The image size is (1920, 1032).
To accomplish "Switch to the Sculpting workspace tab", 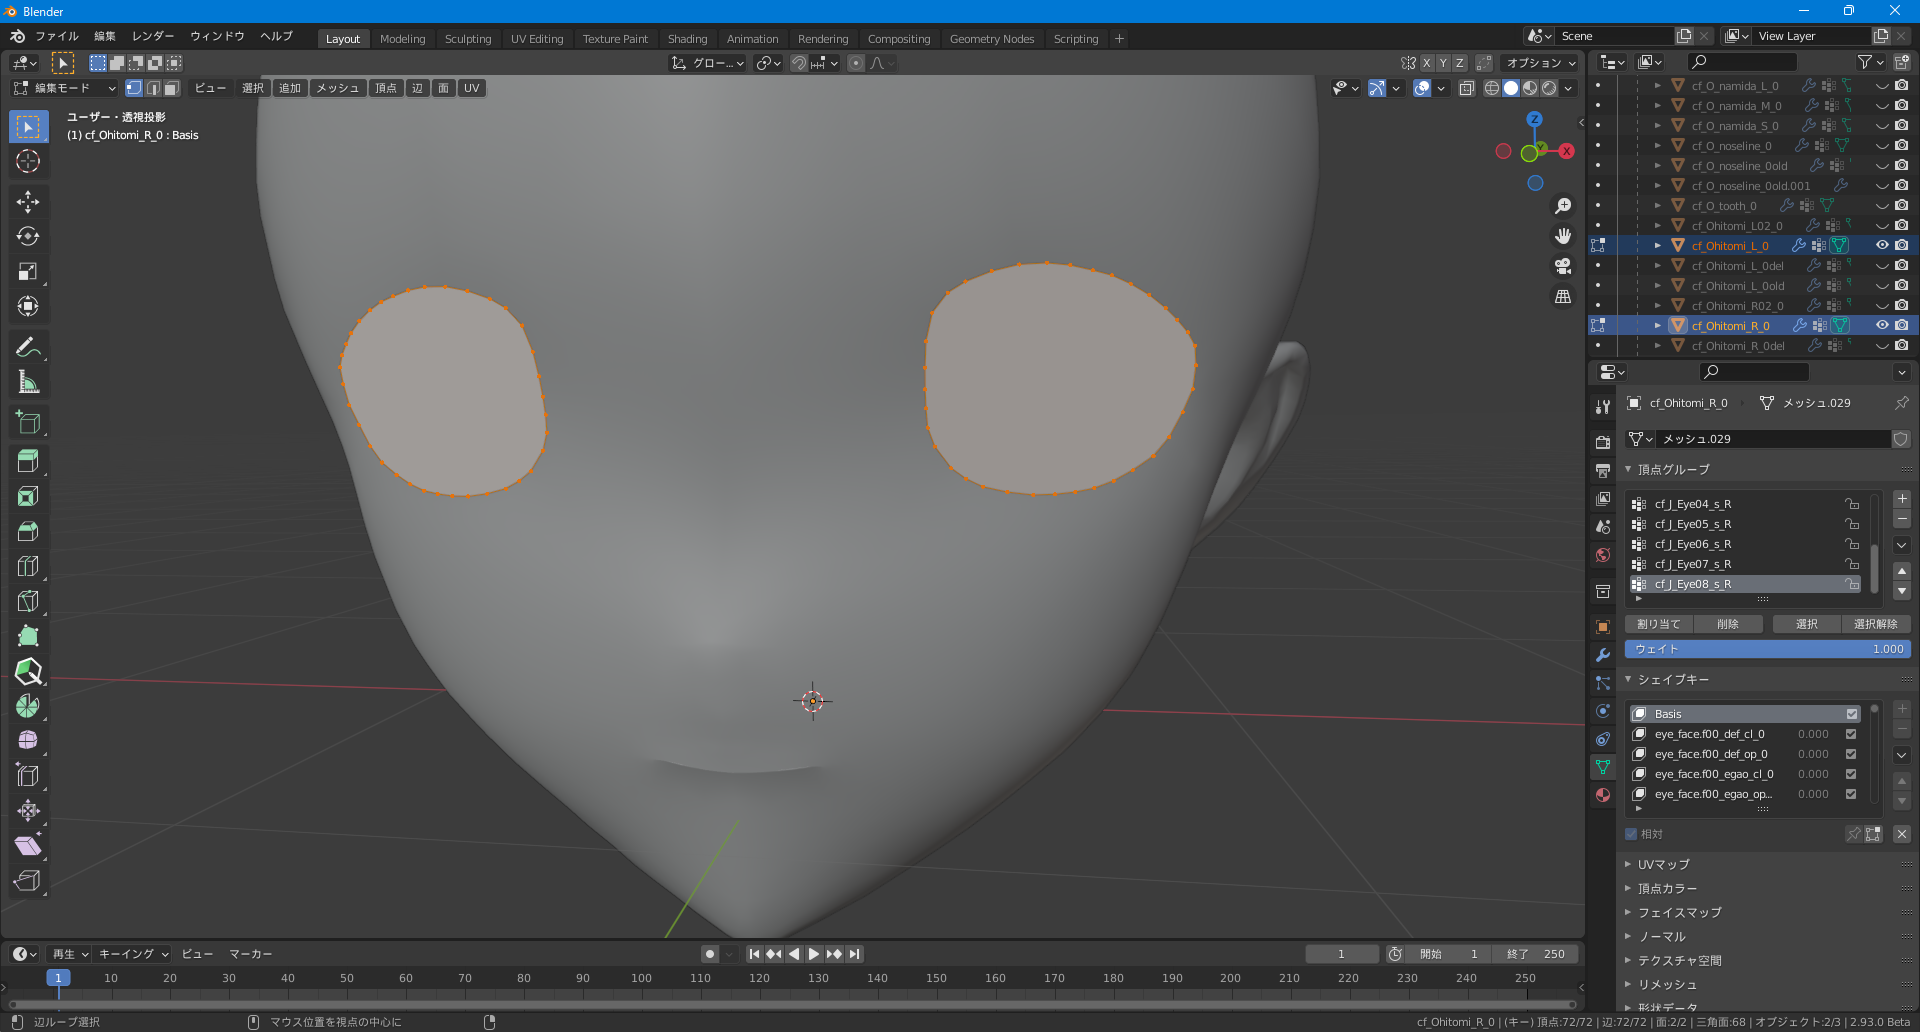I will tap(468, 39).
